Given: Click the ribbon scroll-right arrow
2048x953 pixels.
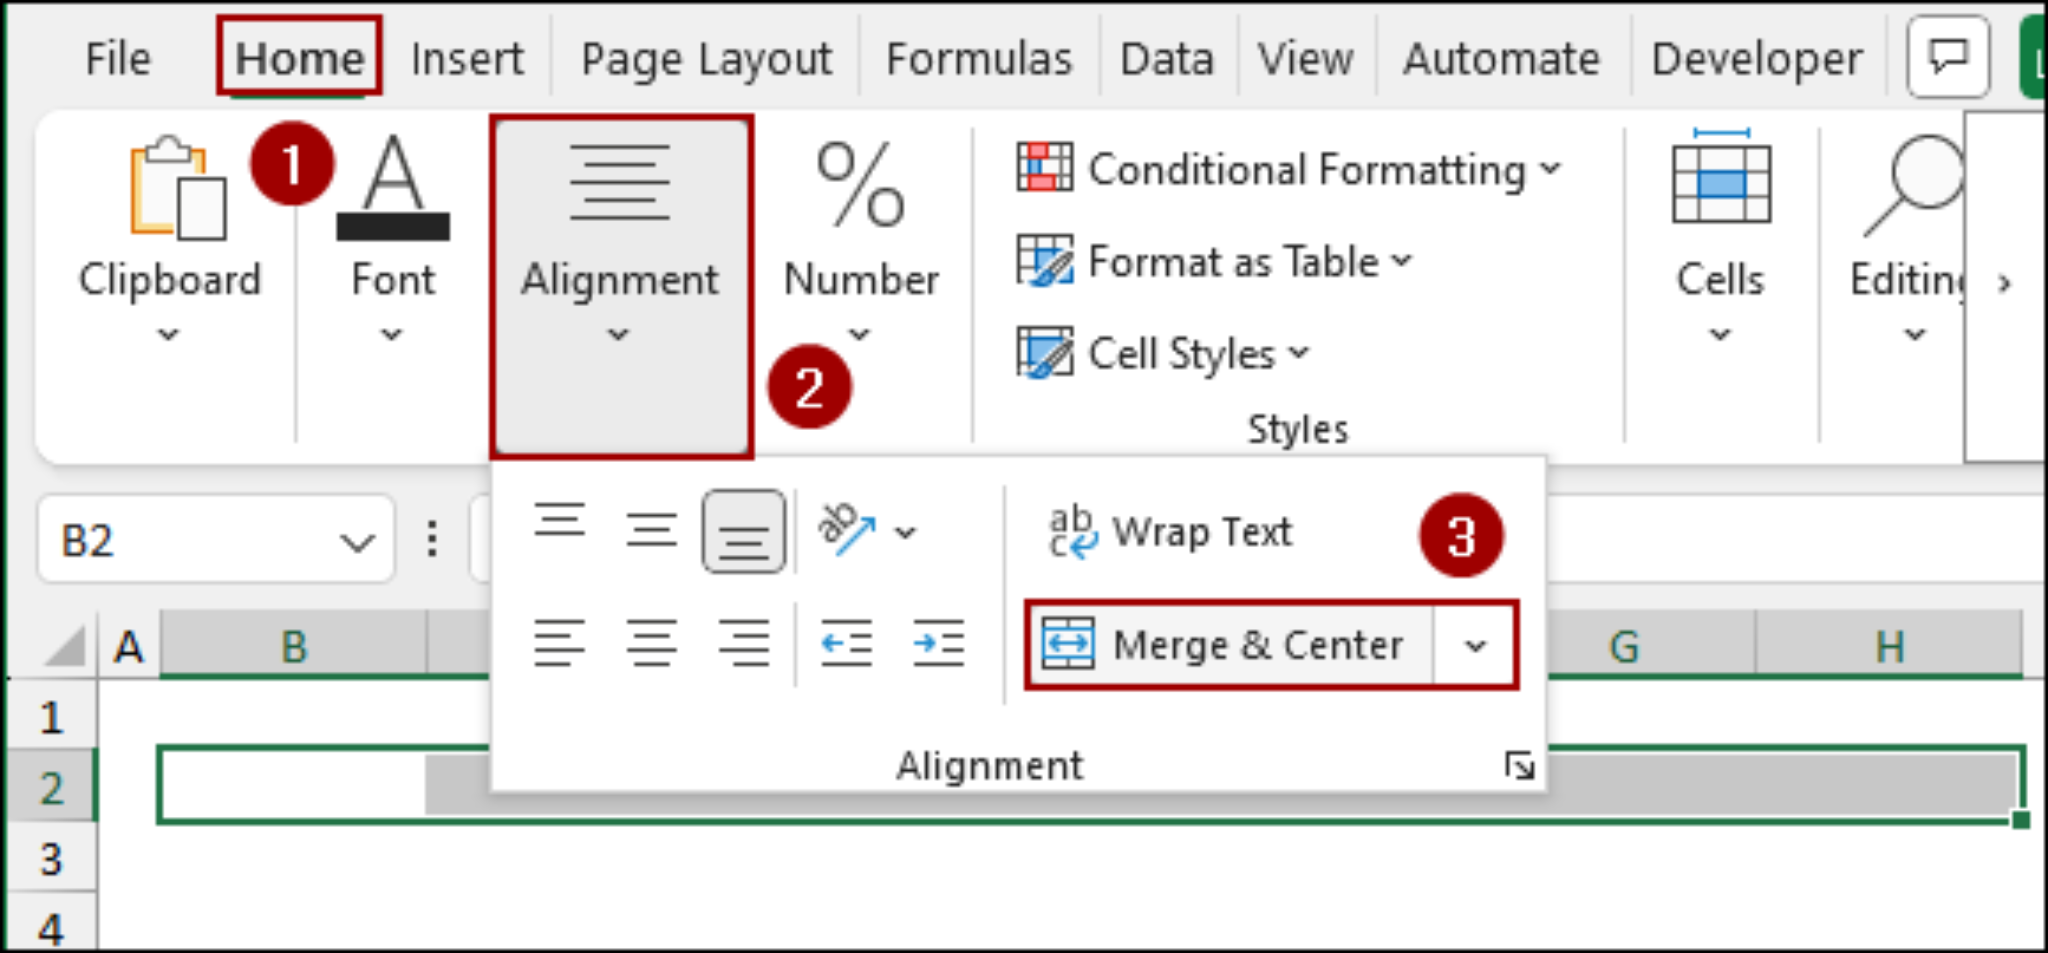Looking at the screenshot, I should point(2004,283).
